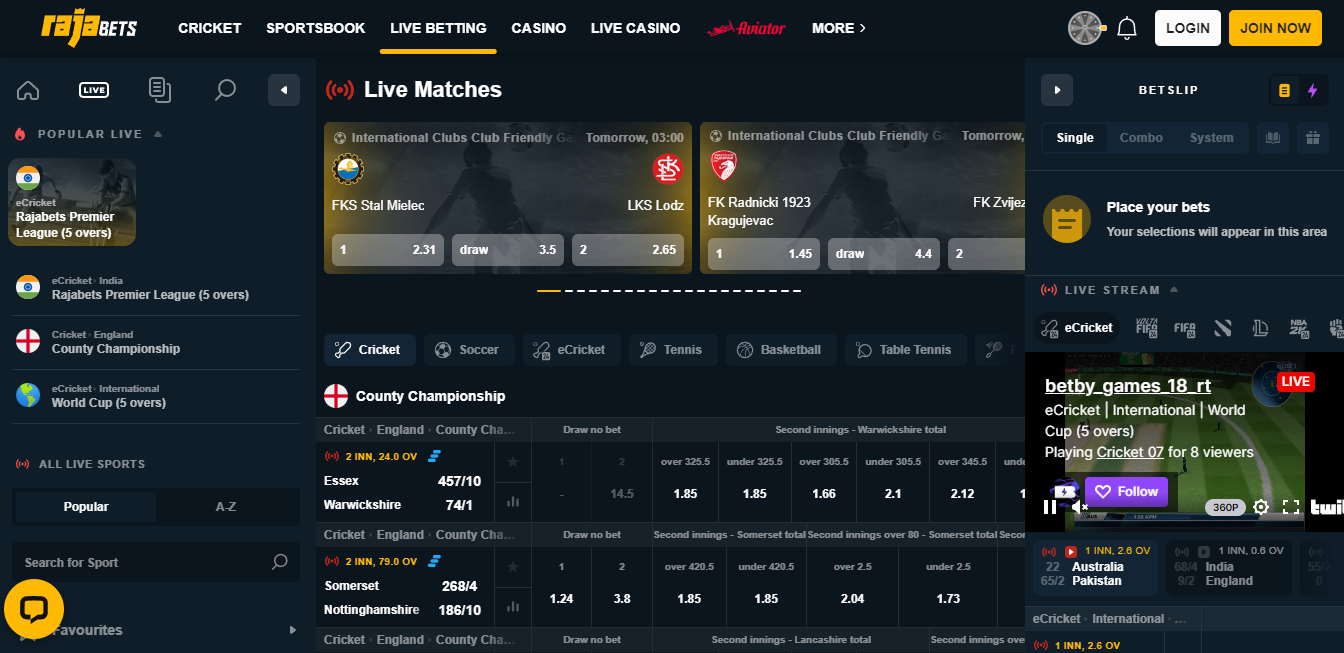Select the Table Tennis sport tab
This screenshot has height=653, width=1344.
[x=905, y=350]
